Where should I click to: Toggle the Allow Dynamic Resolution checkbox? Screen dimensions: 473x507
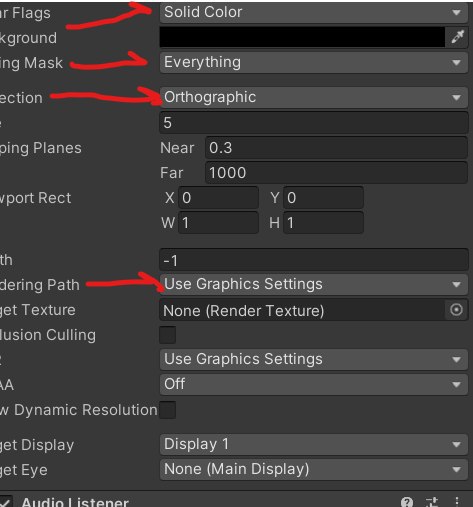[168, 410]
